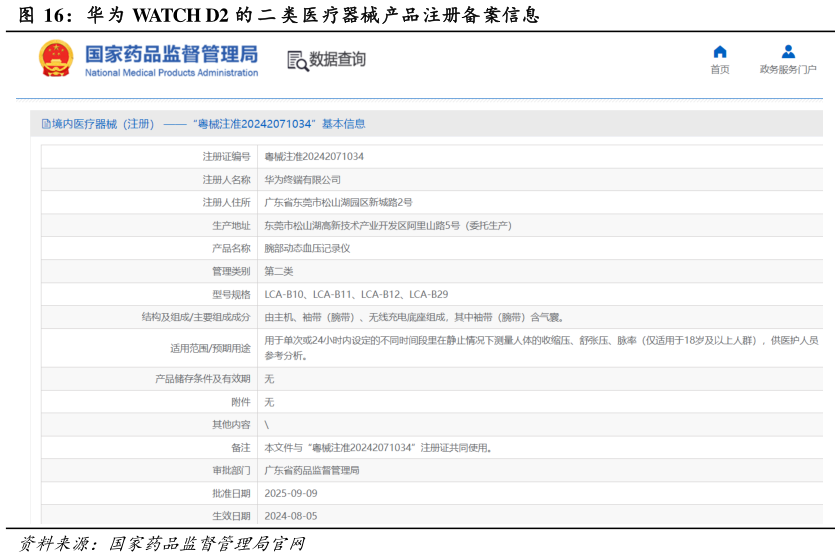Click the 数据查询 search document icon
The image size is (840, 557).
point(298,61)
